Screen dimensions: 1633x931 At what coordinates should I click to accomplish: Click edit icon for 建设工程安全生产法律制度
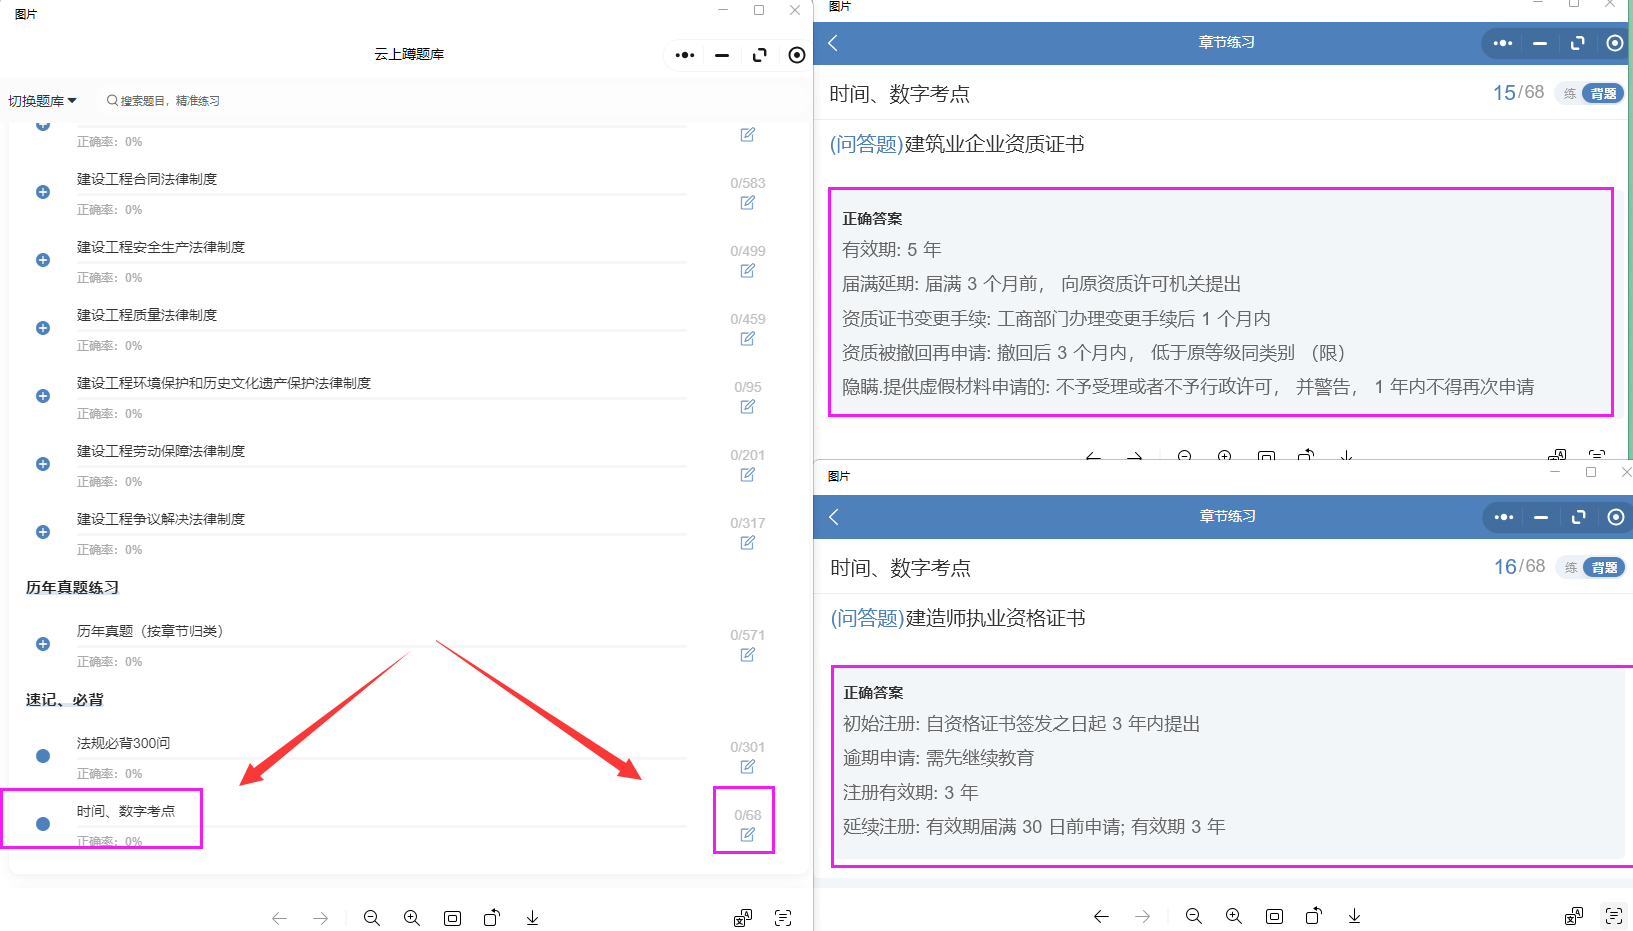click(747, 271)
